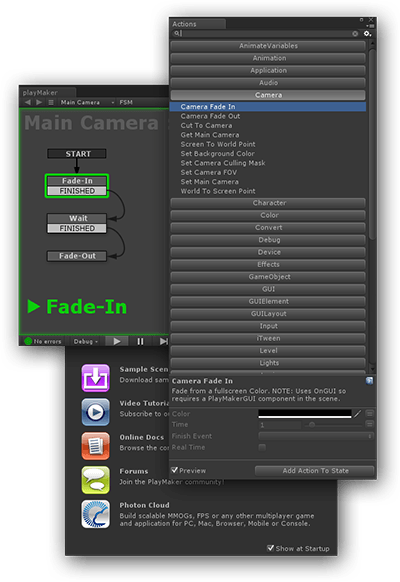Open the recent FSM list icon
Viewport: 400px width, 582px height.
51,102
